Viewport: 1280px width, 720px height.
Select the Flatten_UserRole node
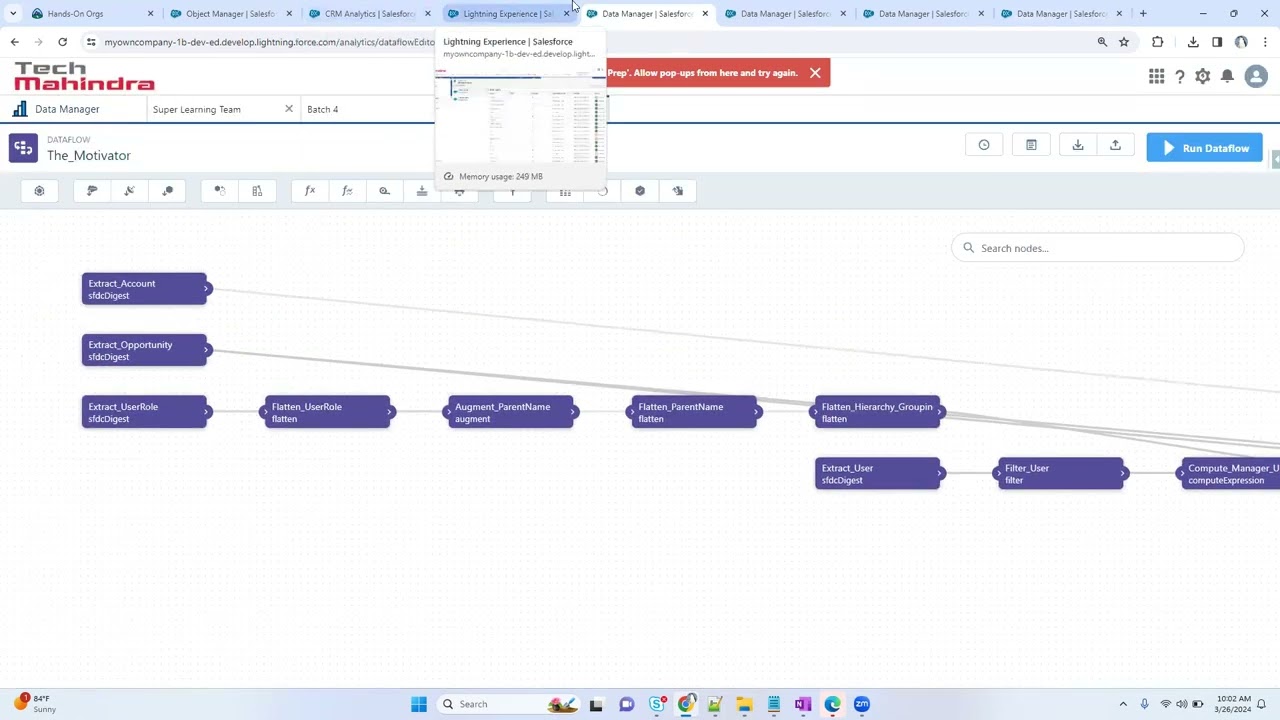point(329,412)
